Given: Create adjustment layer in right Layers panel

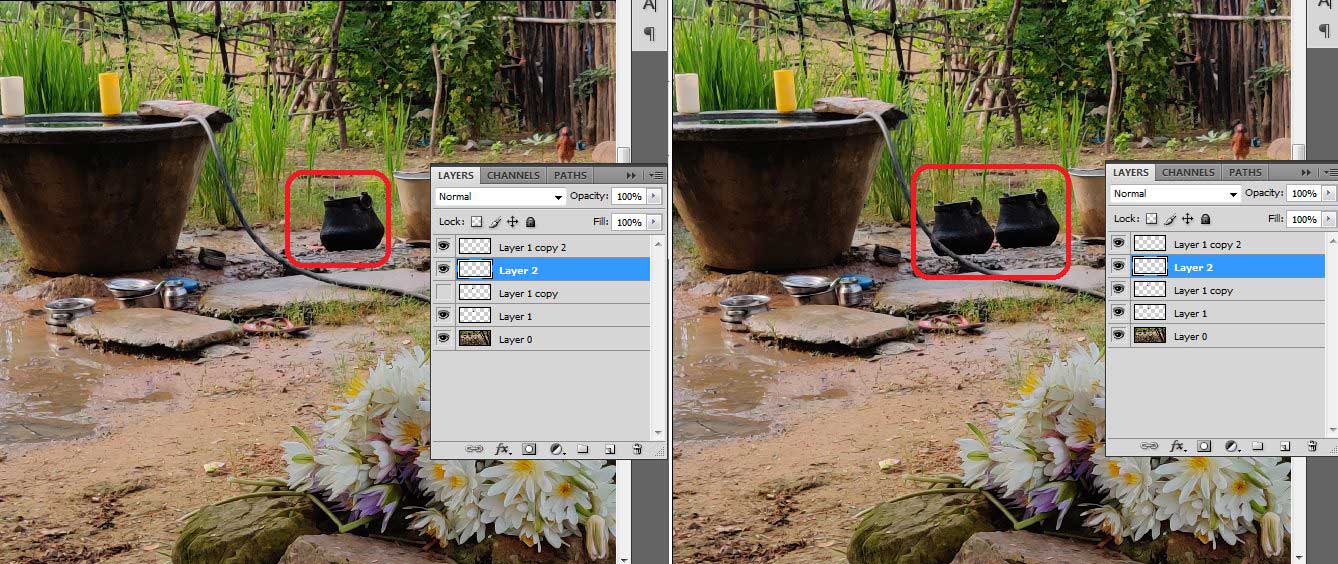Looking at the screenshot, I should 1232,446.
